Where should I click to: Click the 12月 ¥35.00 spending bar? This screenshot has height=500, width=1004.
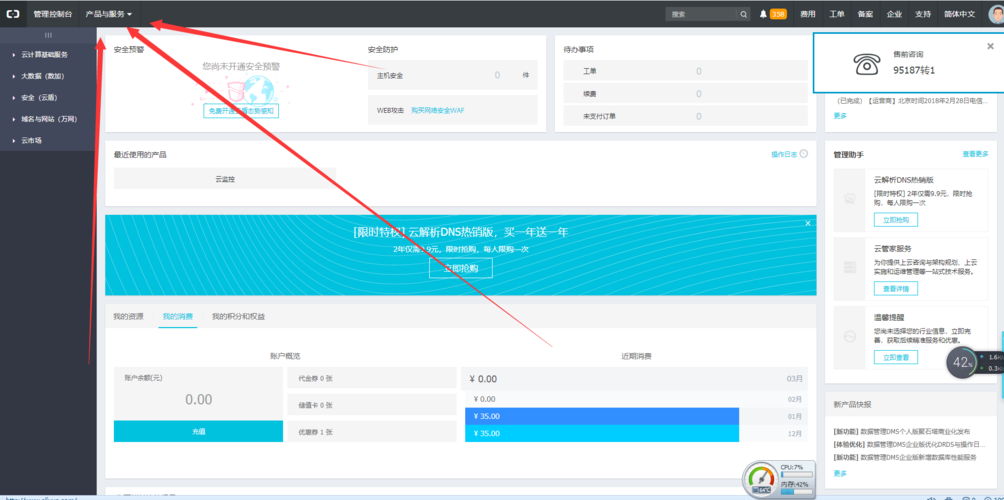[602, 433]
